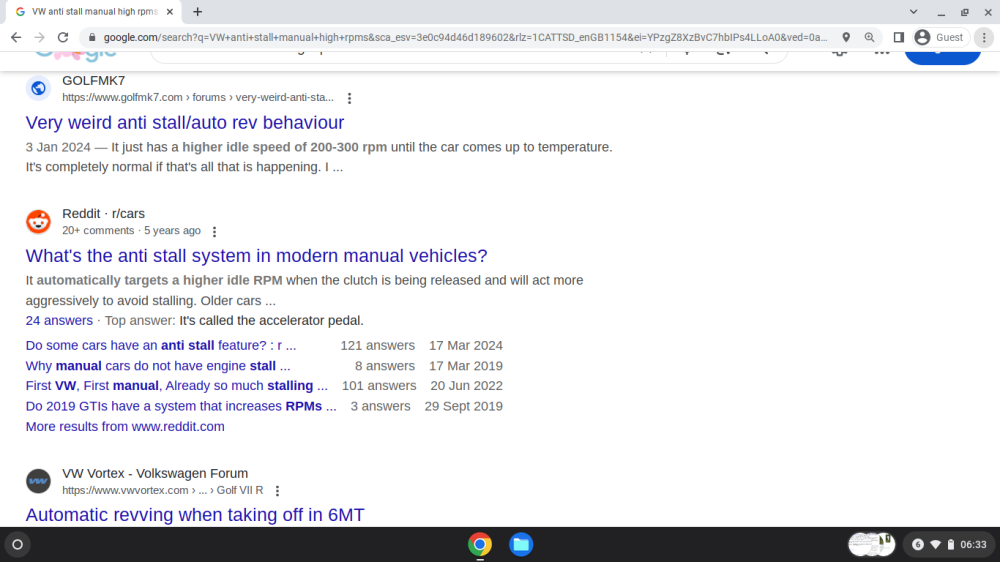The height and width of the screenshot is (562, 1000).
Task: Toggle the side panel icon
Action: tap(899, 38)
